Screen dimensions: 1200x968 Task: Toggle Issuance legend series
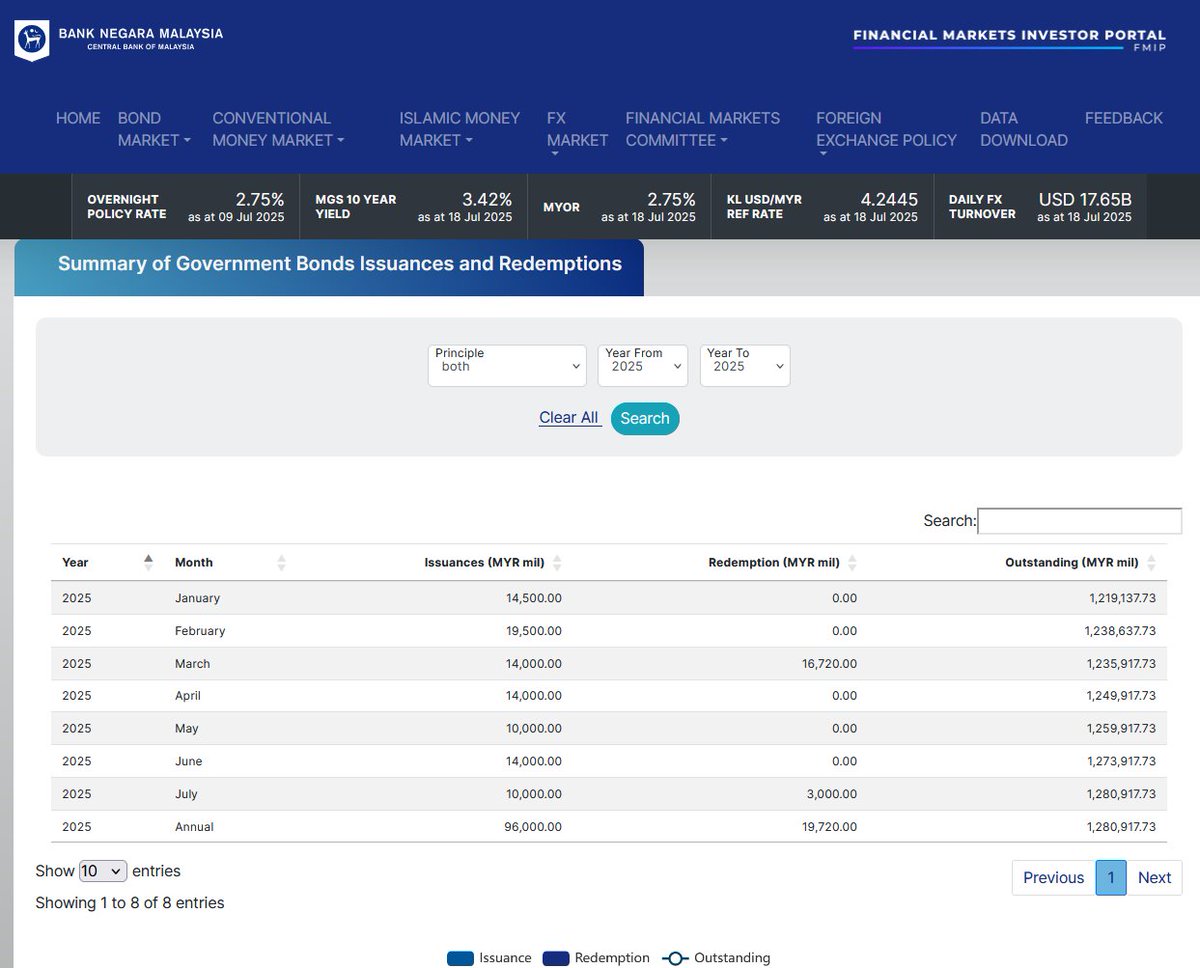click(489, 958)
